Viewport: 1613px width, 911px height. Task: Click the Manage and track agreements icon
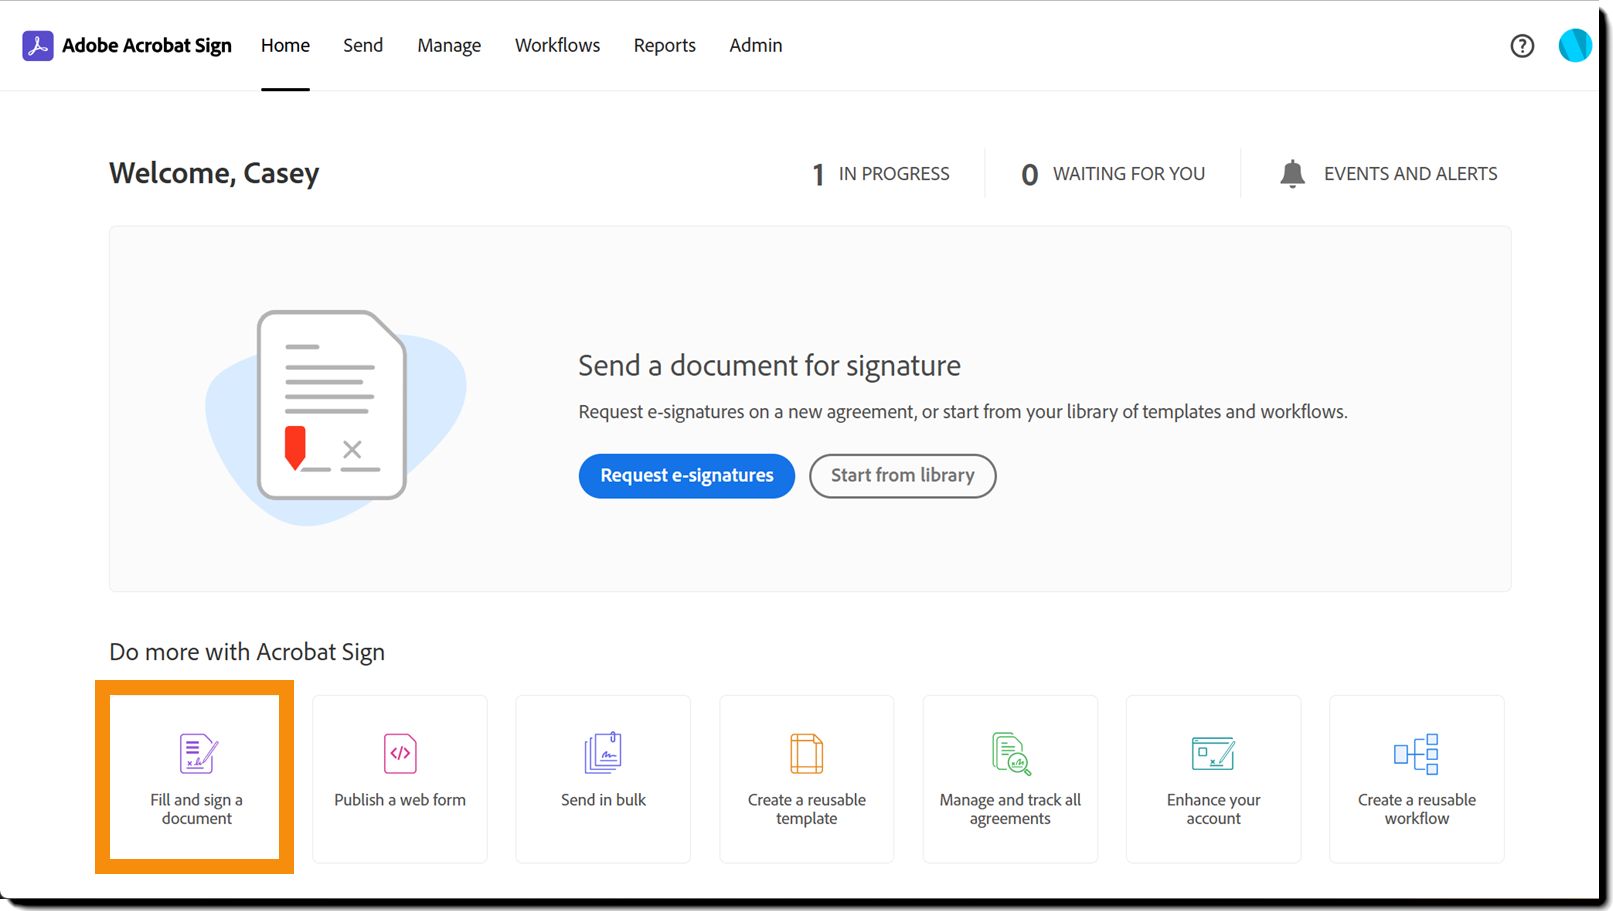coord(1011,754)
